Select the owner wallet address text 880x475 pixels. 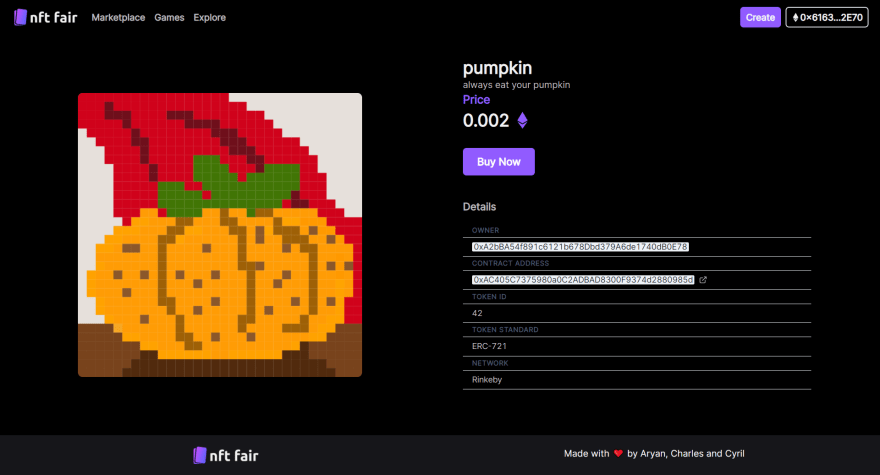click(580, 247)
